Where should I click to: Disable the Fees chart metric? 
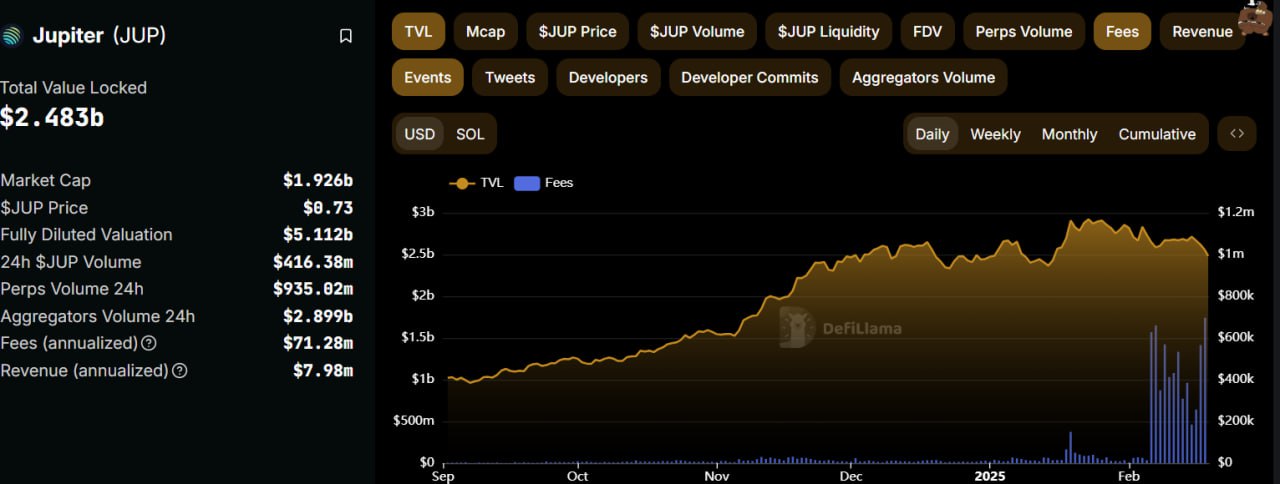click(1122, 31)
